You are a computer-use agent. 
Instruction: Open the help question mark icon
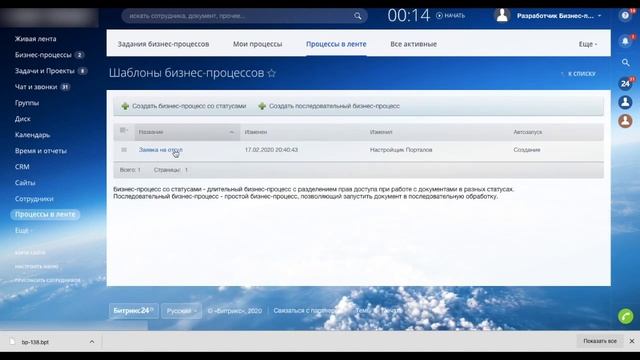(x=625, y=16)
